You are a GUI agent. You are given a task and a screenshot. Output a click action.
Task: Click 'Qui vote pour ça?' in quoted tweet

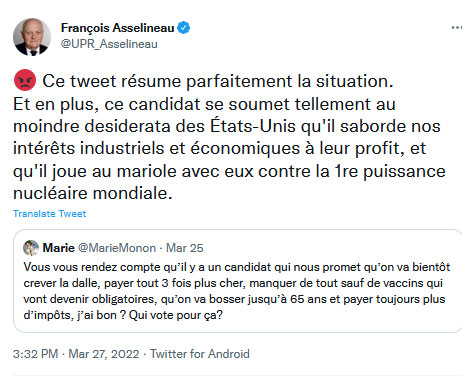click(x=176, y=315)
